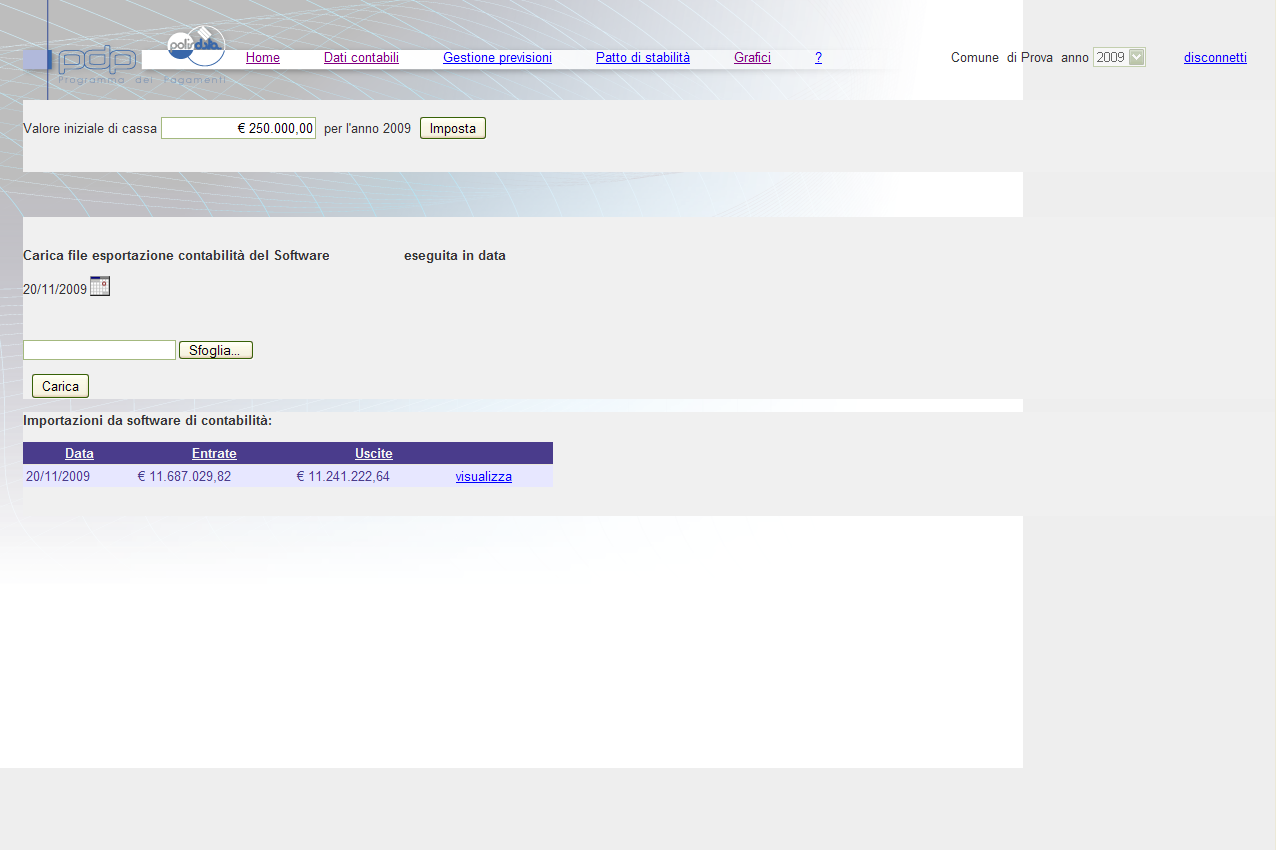Sort table by Data column header
Viewport: 1280px width, 850px height.
[79, 453]
